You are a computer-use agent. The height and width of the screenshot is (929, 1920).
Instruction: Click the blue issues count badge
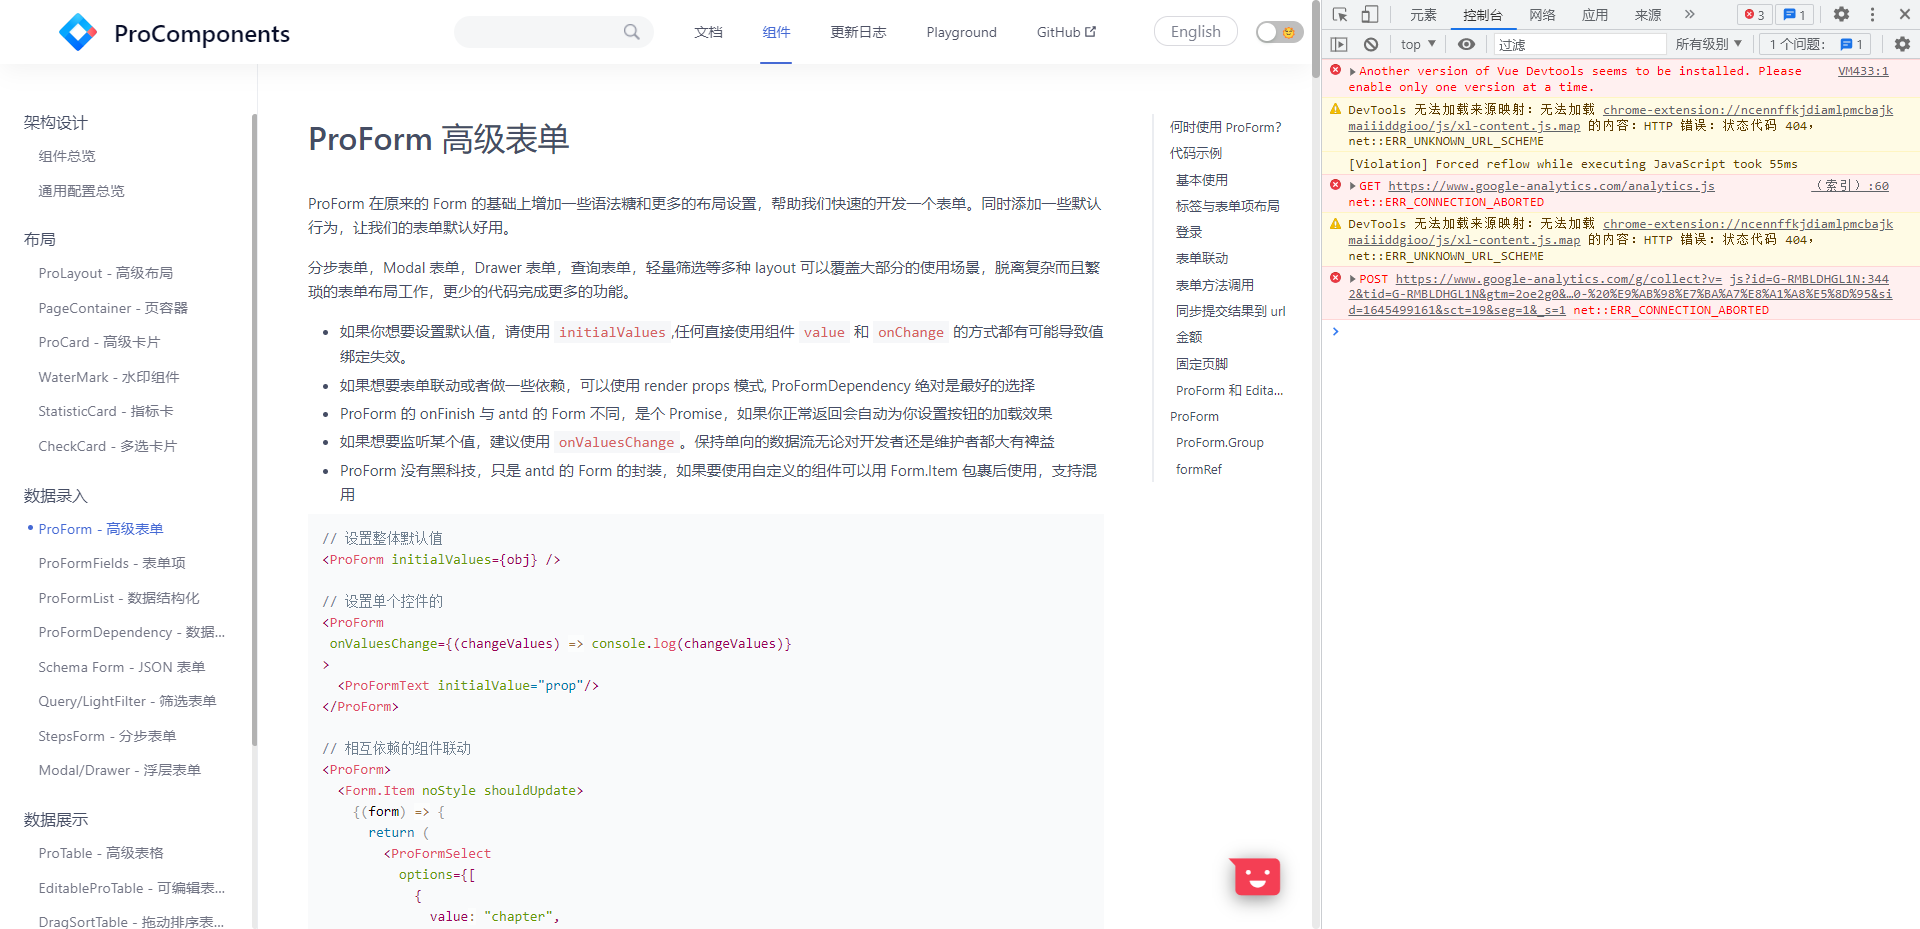(x=1794, y=14)
